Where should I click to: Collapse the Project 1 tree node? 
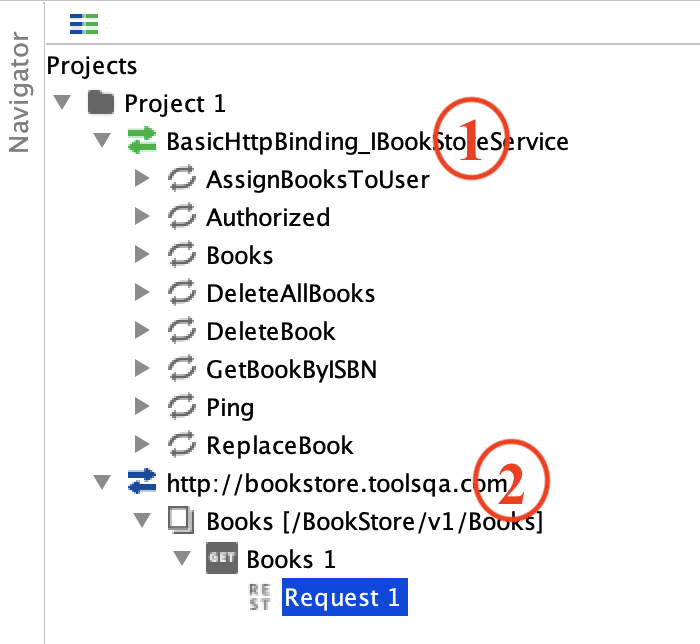(x=62, y=103)
